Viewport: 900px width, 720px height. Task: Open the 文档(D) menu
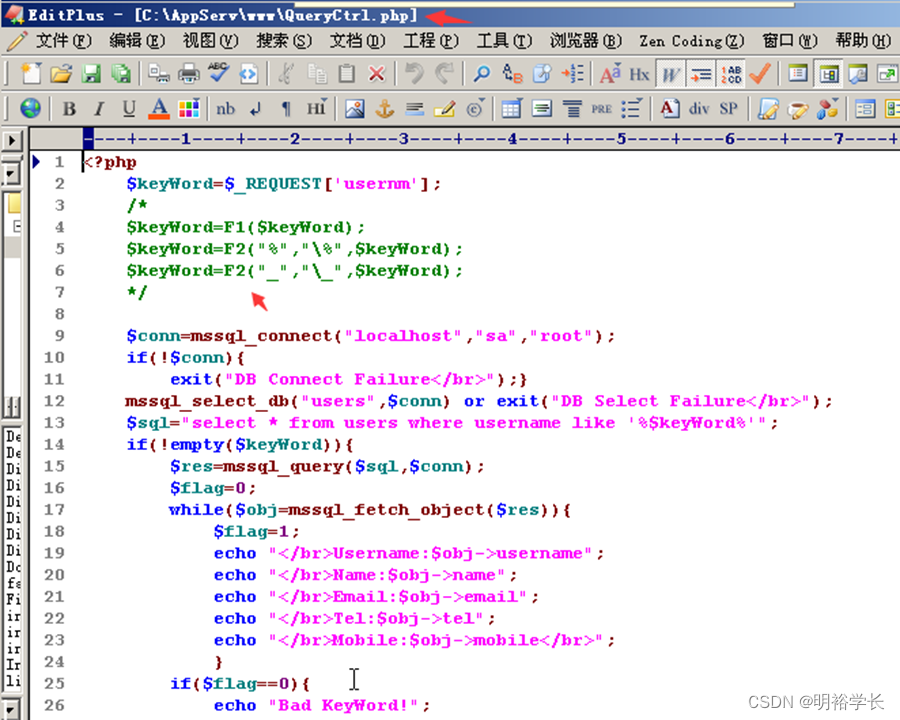point(357,41)
